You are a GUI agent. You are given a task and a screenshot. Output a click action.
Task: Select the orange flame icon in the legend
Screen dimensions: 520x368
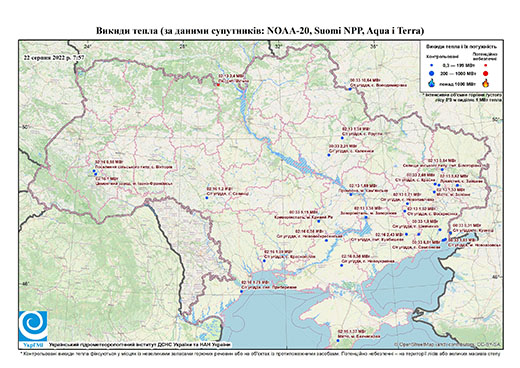(486, 83)
